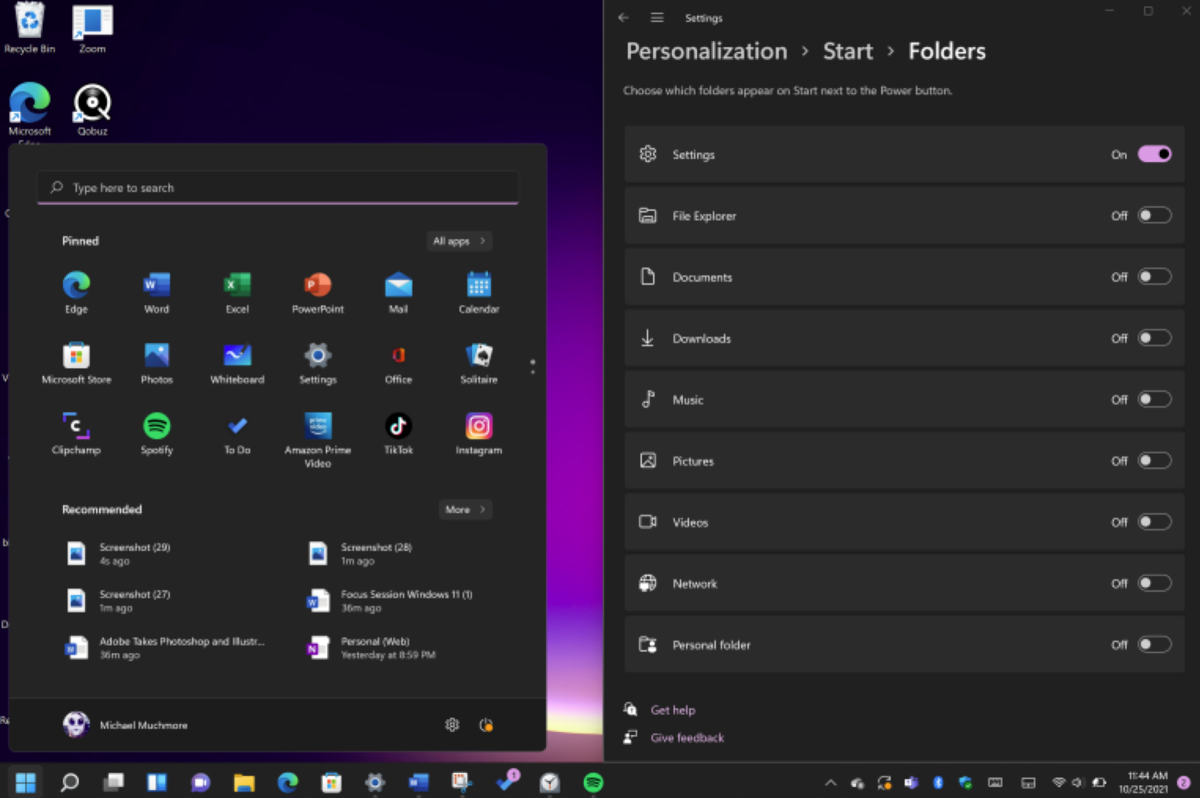Open the Photos app icon
The height and width of the screenshot is (798, 1200).
(157, 363)
